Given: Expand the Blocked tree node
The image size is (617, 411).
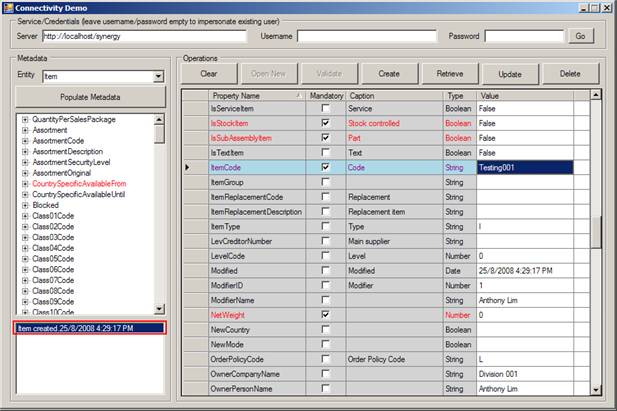Looking at the screenshot, I should tap(25, 205).
